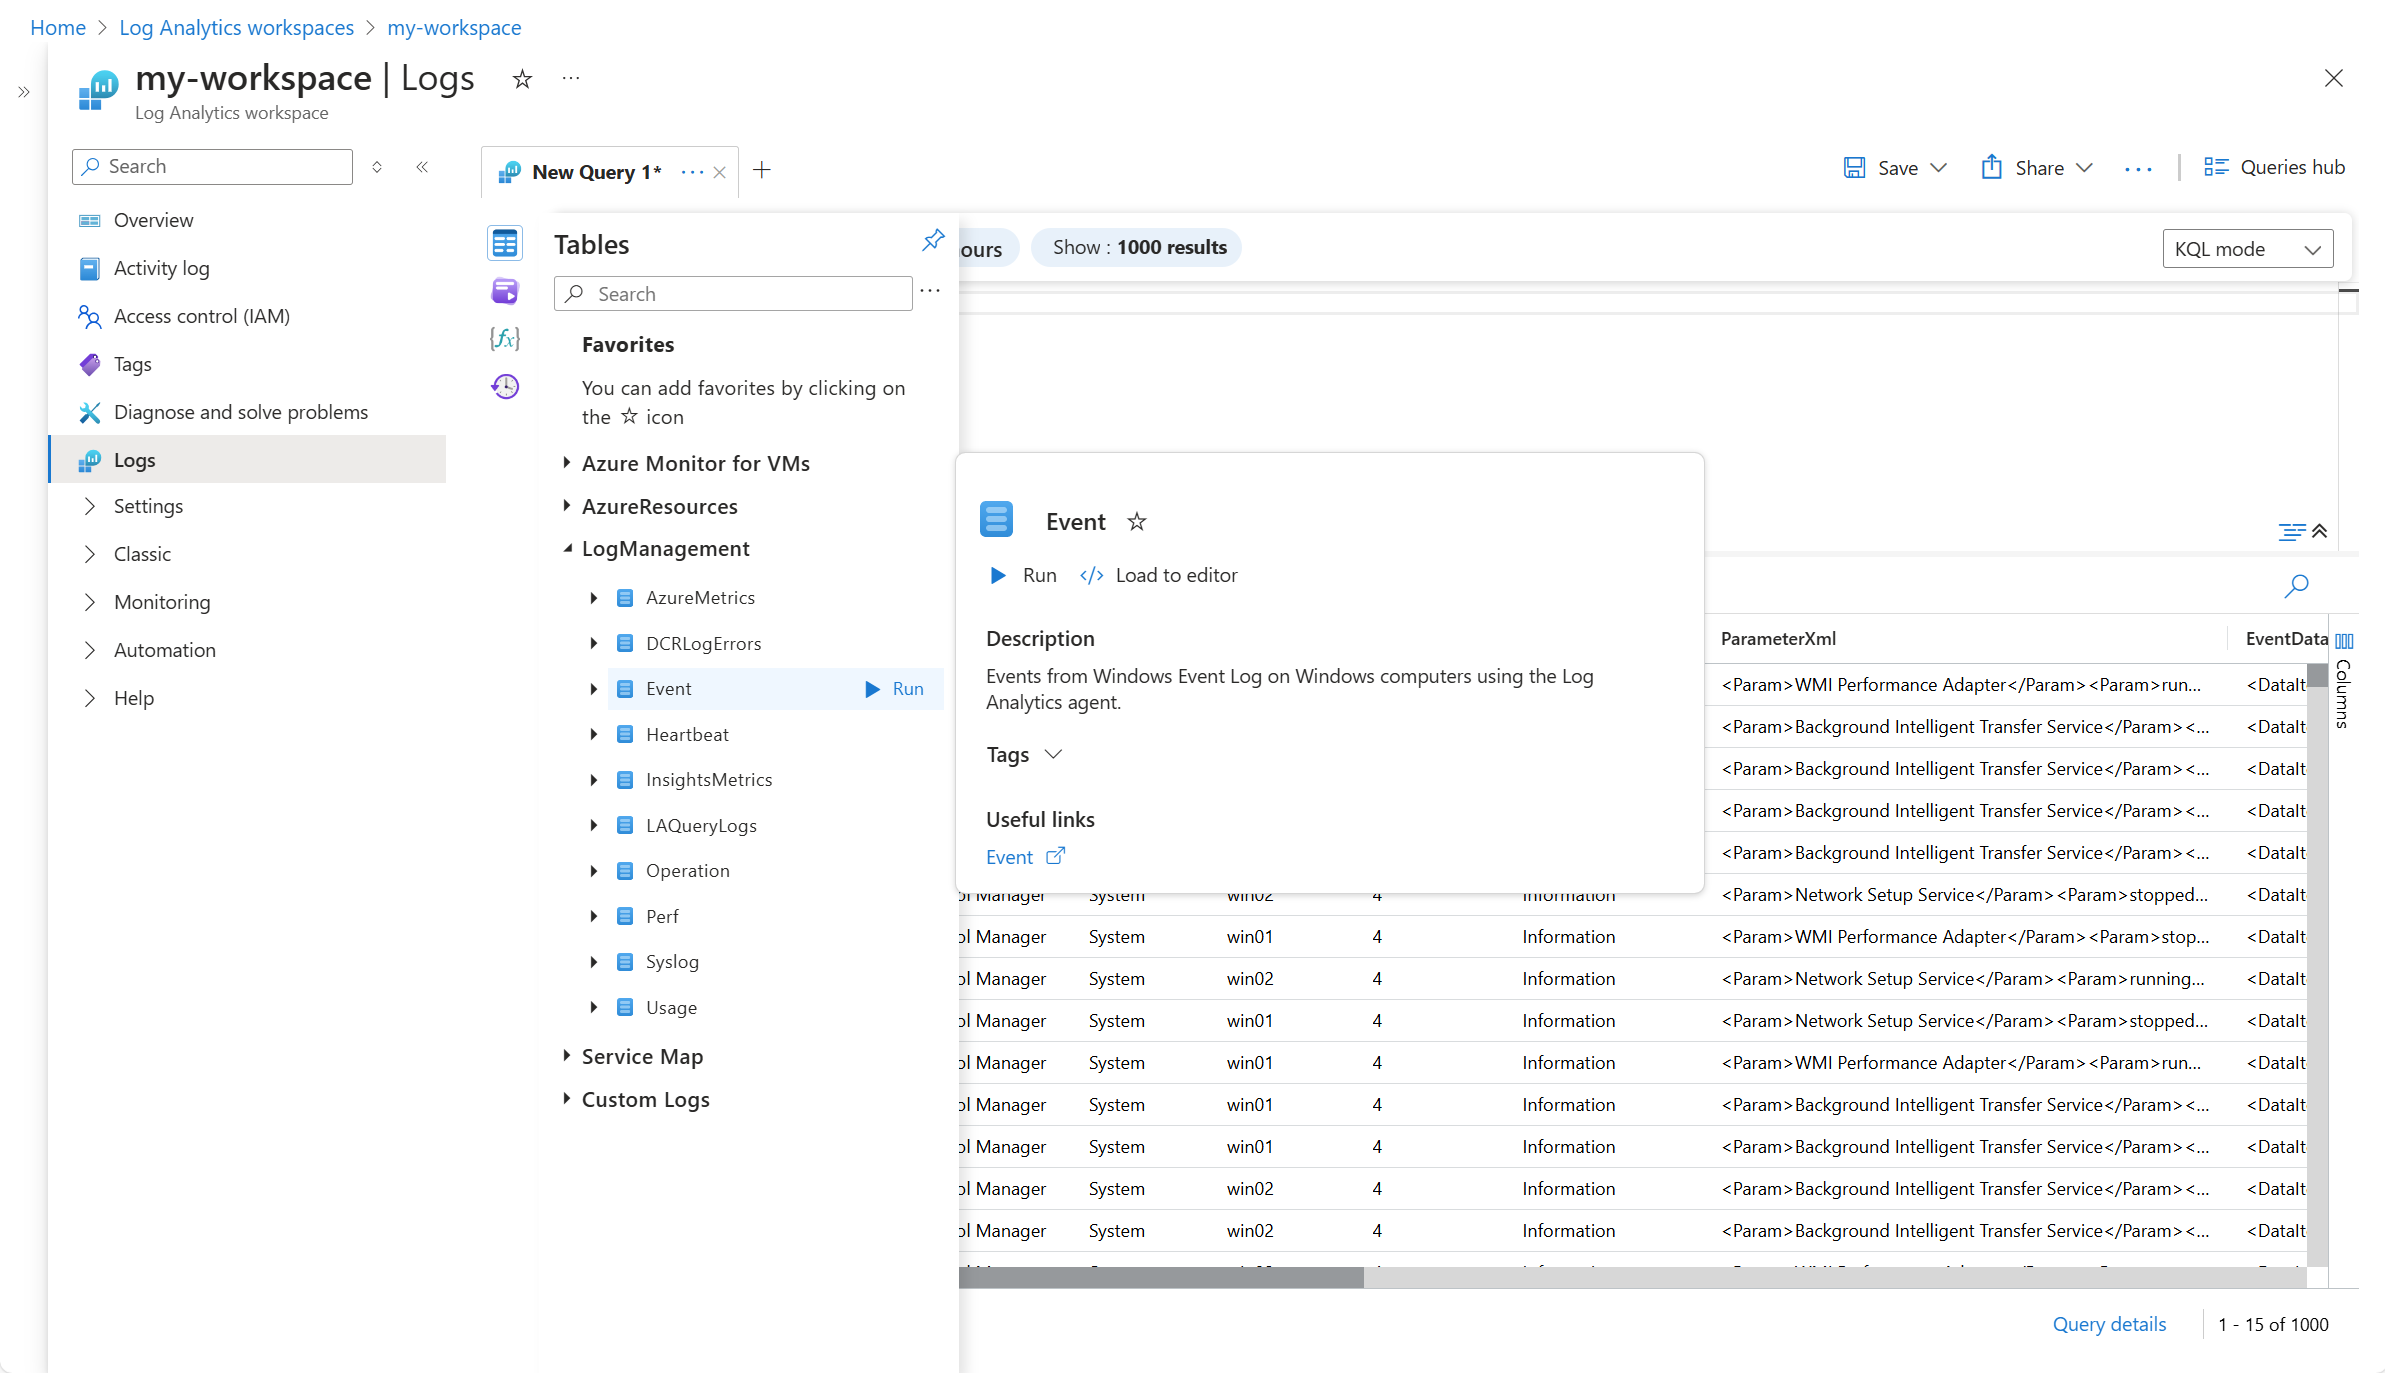The height and width of the screenshot is (1373, 2385).
Task: Select the New Query 1 tab
Action: pyautogui.click(x=595, y=172)
